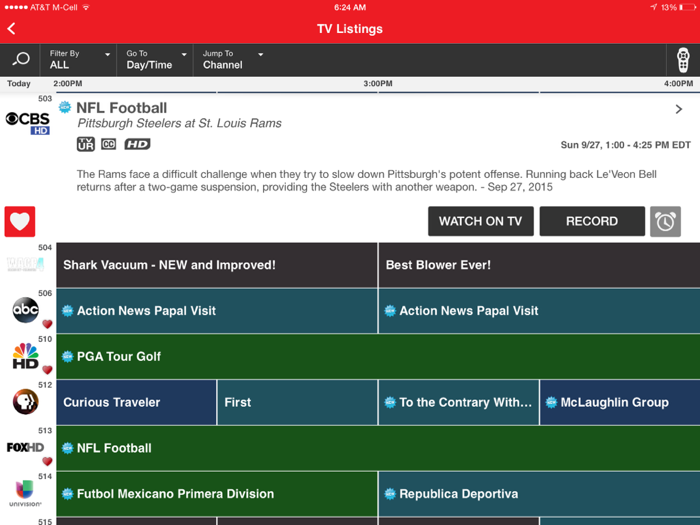The image size is (700, 525).
Task: Click the Today label in timeline
Action: 19,83
